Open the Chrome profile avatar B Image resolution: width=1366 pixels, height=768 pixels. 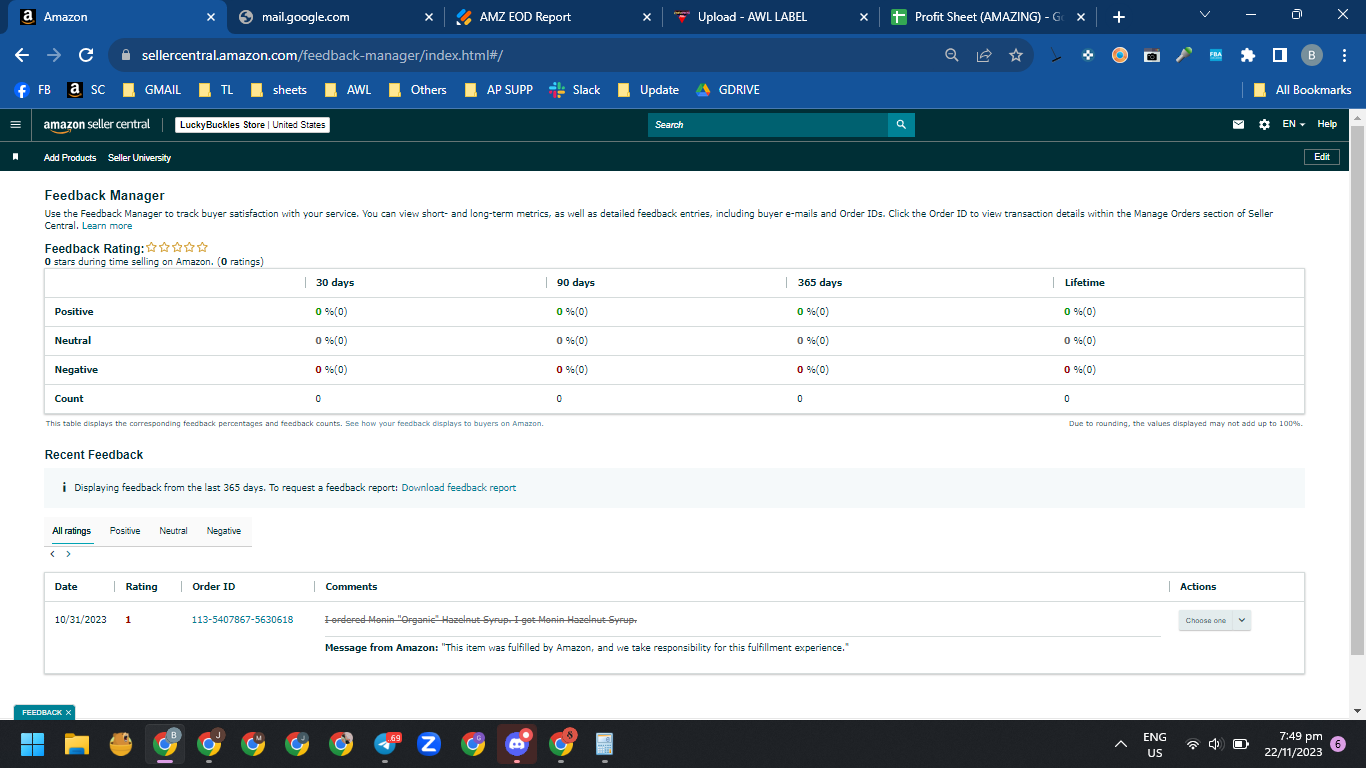1312,56
